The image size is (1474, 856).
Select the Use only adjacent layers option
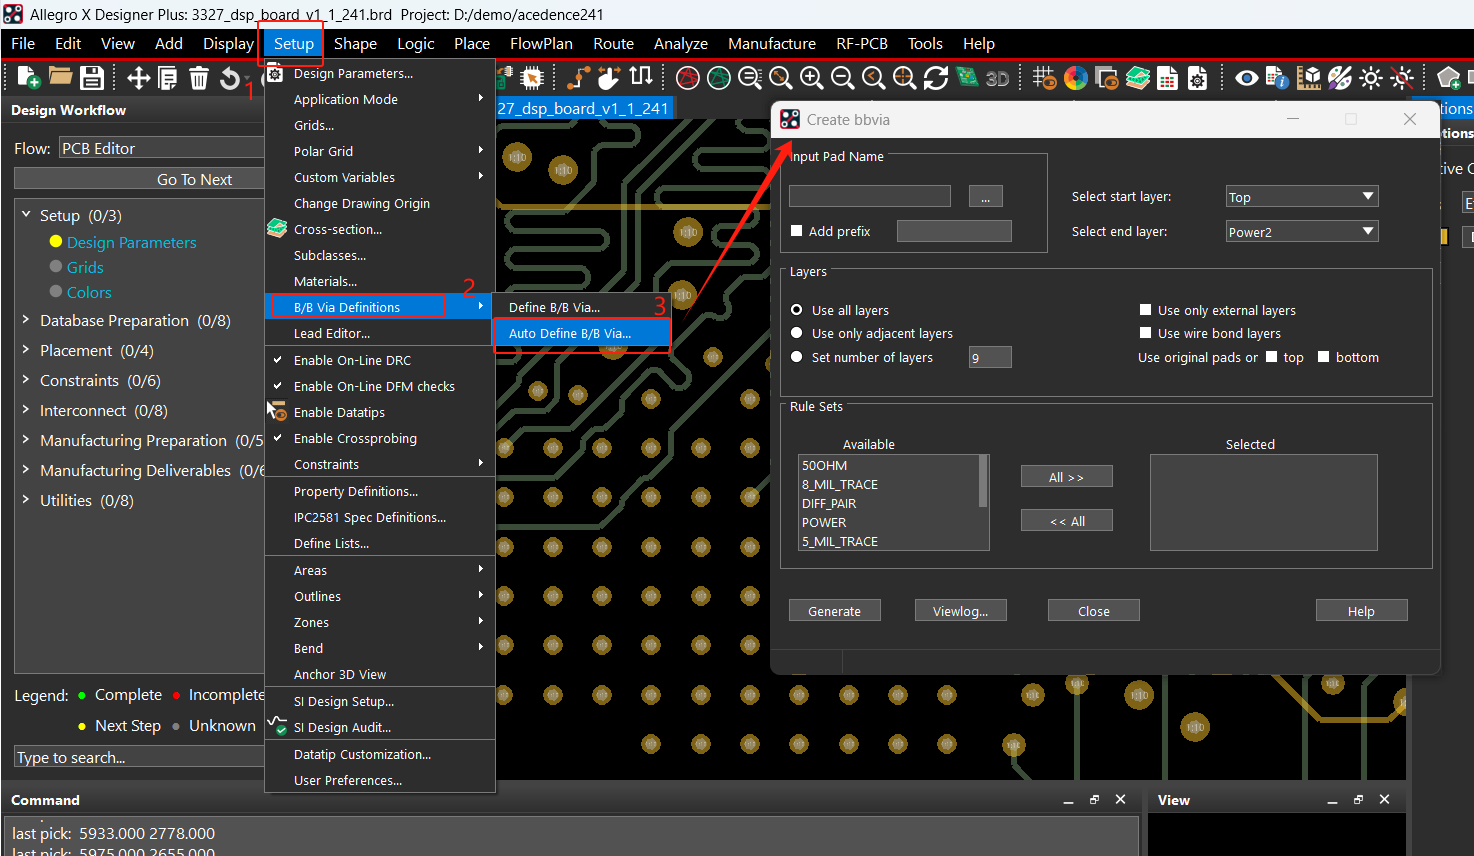pos(797,333)
